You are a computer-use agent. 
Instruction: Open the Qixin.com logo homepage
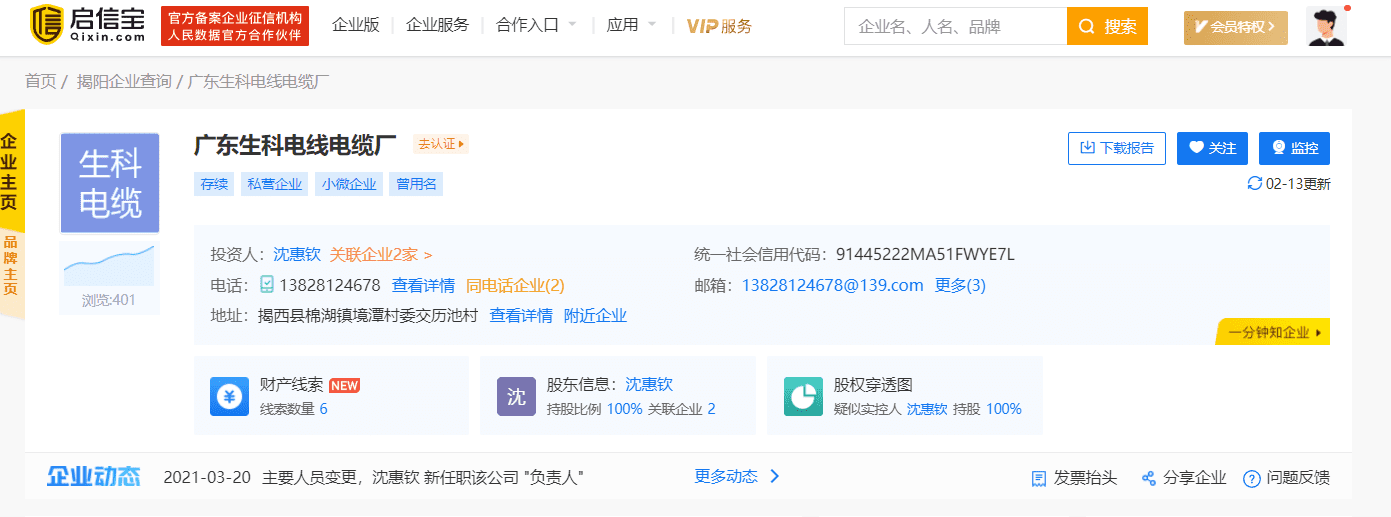(88, 25)
